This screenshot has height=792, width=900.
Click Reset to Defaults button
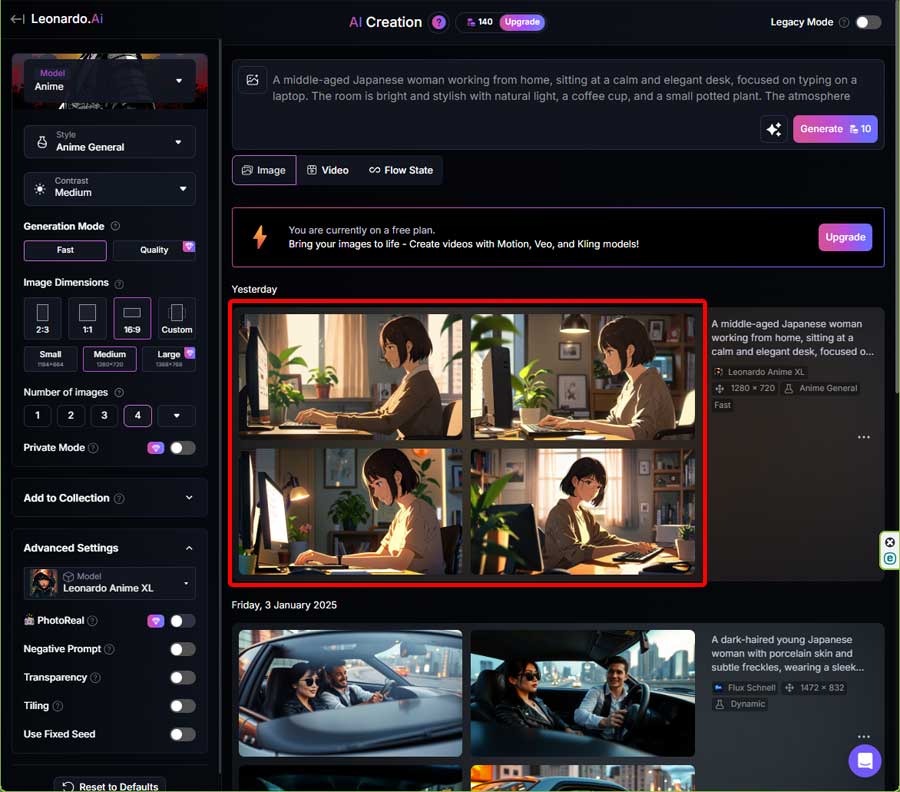point(109,786)
